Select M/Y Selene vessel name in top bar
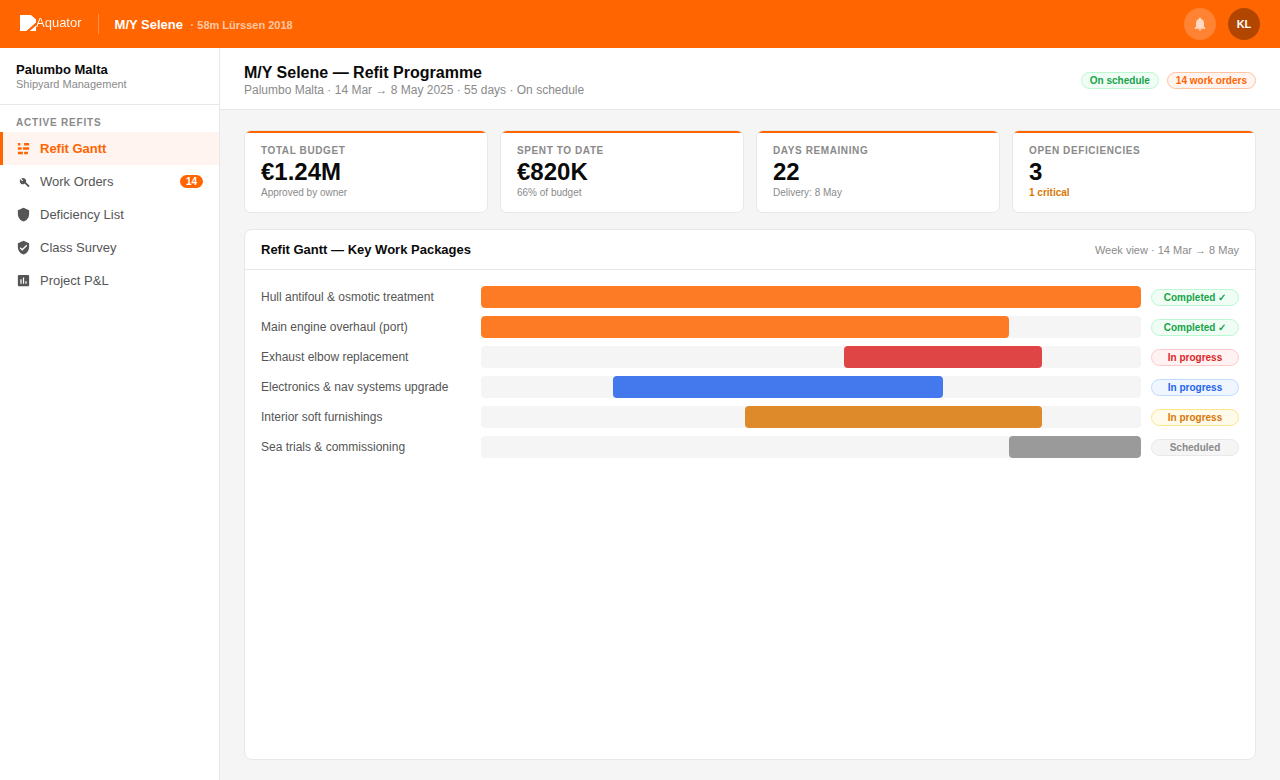Image resolution: width=1280 pixels, height=780 pixels. pos(148,24)
